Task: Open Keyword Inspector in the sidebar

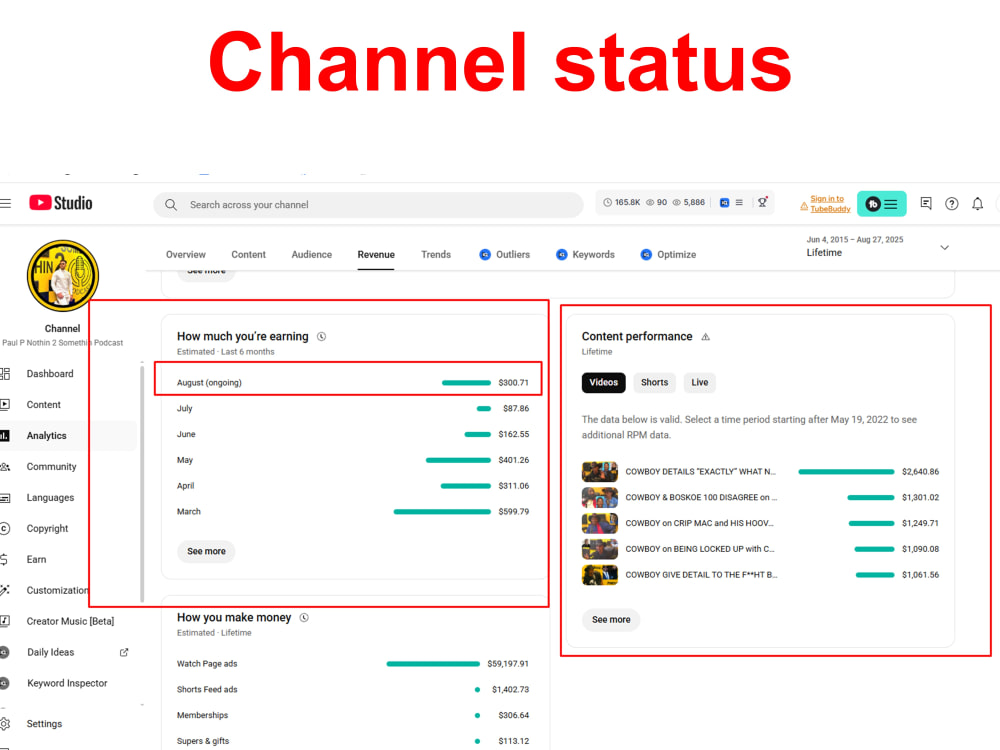Action: click(67, 684)
